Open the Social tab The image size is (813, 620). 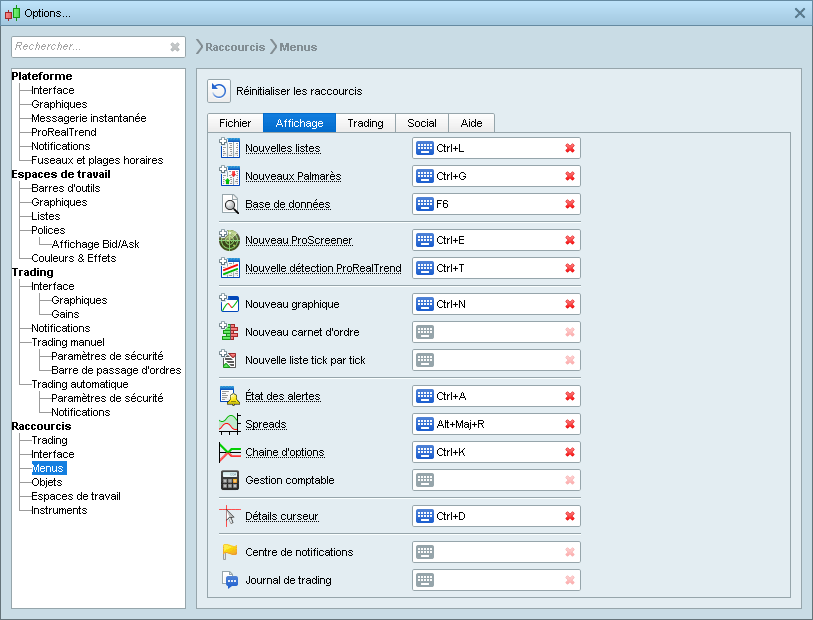(422, 123)
